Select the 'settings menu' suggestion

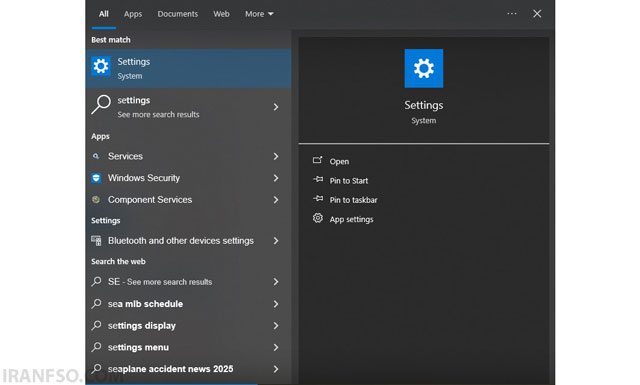(188, 347)
